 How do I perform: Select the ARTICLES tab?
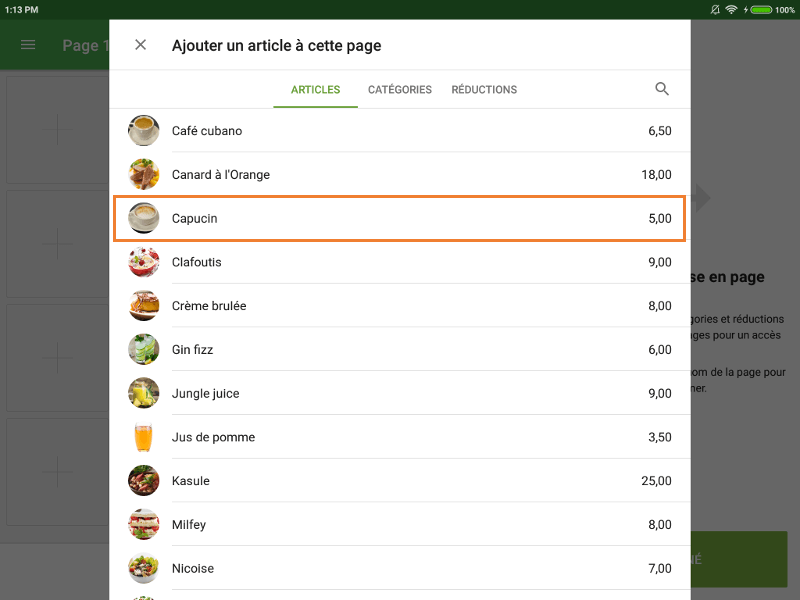coord(315,89)
